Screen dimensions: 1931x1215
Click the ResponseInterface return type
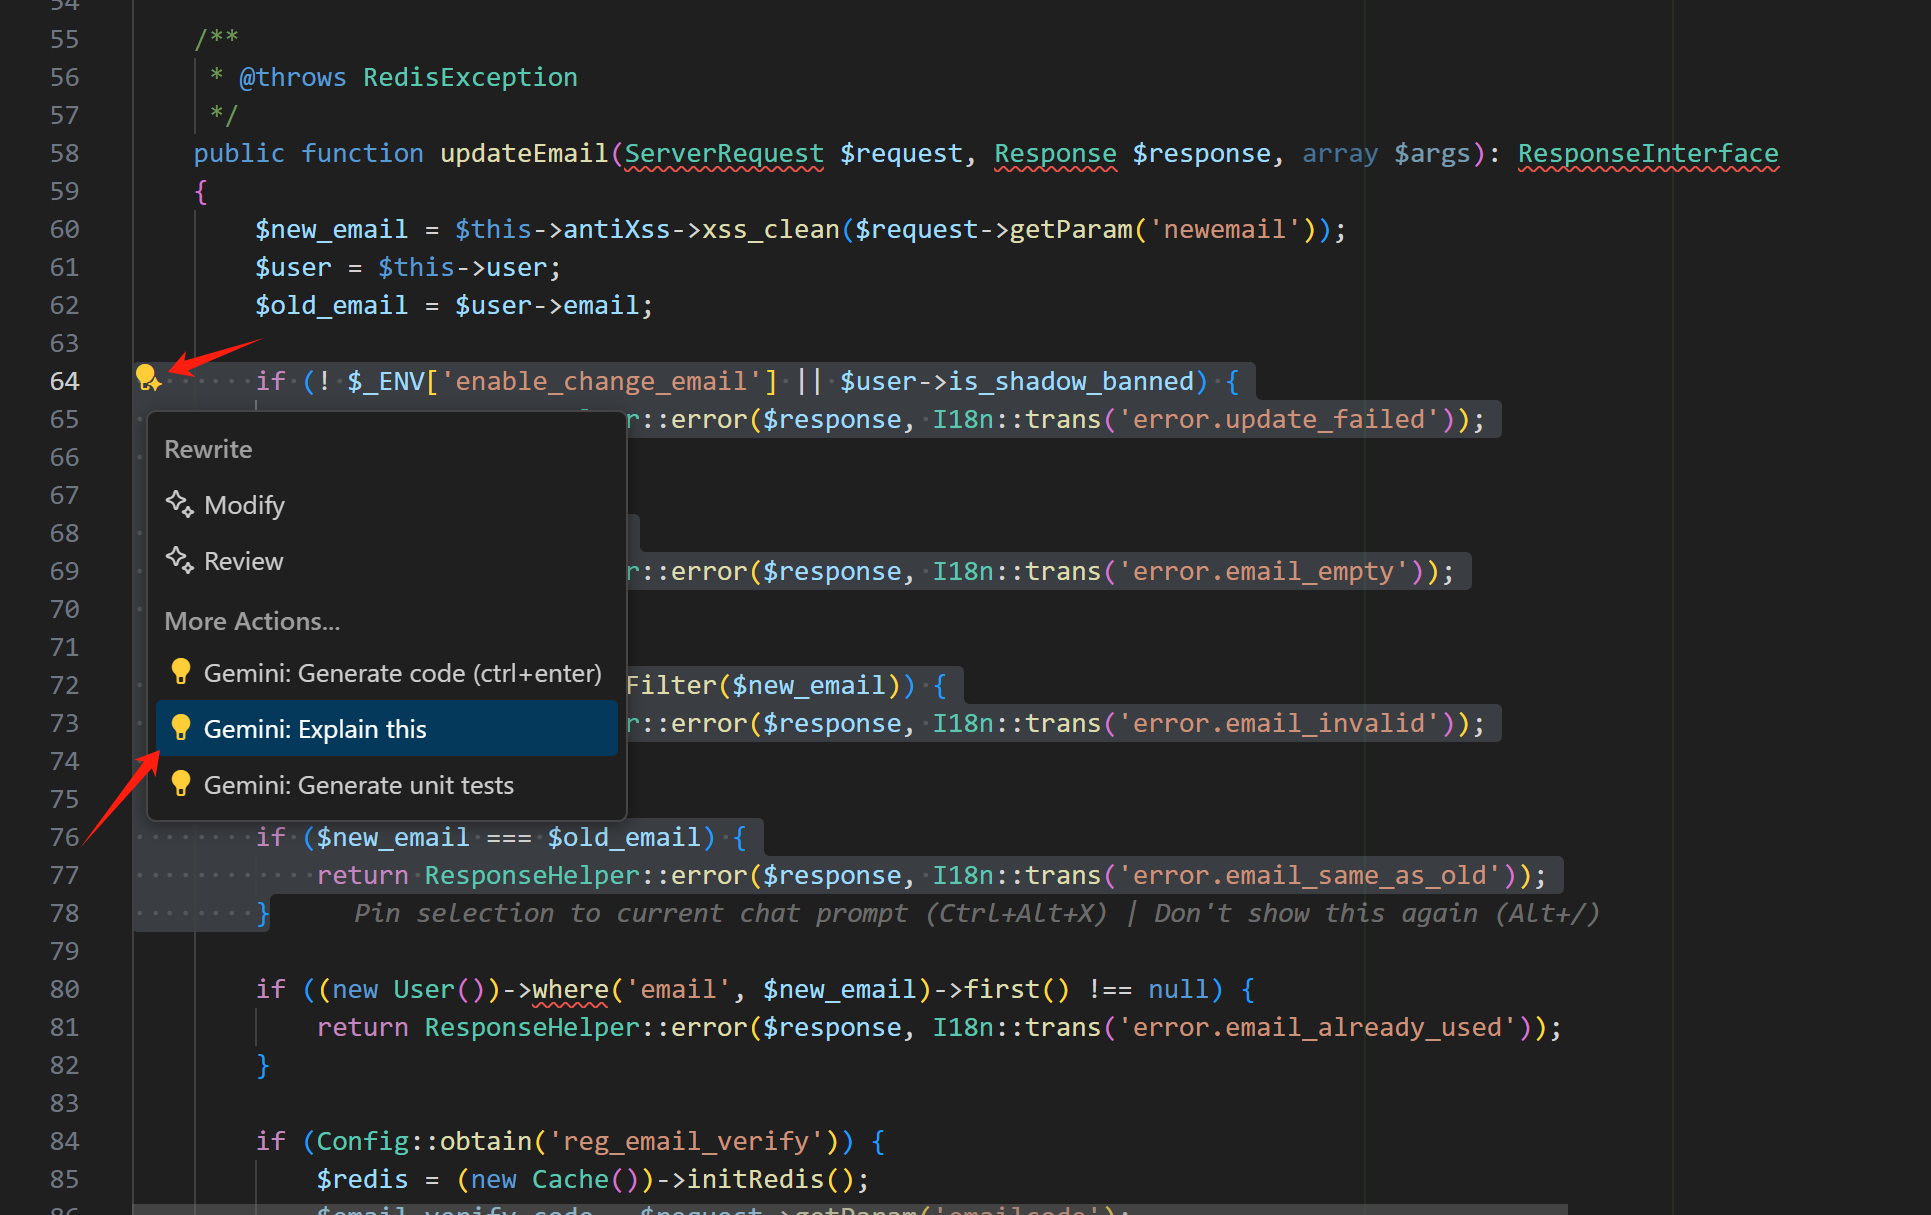(x=1648, y=153)
